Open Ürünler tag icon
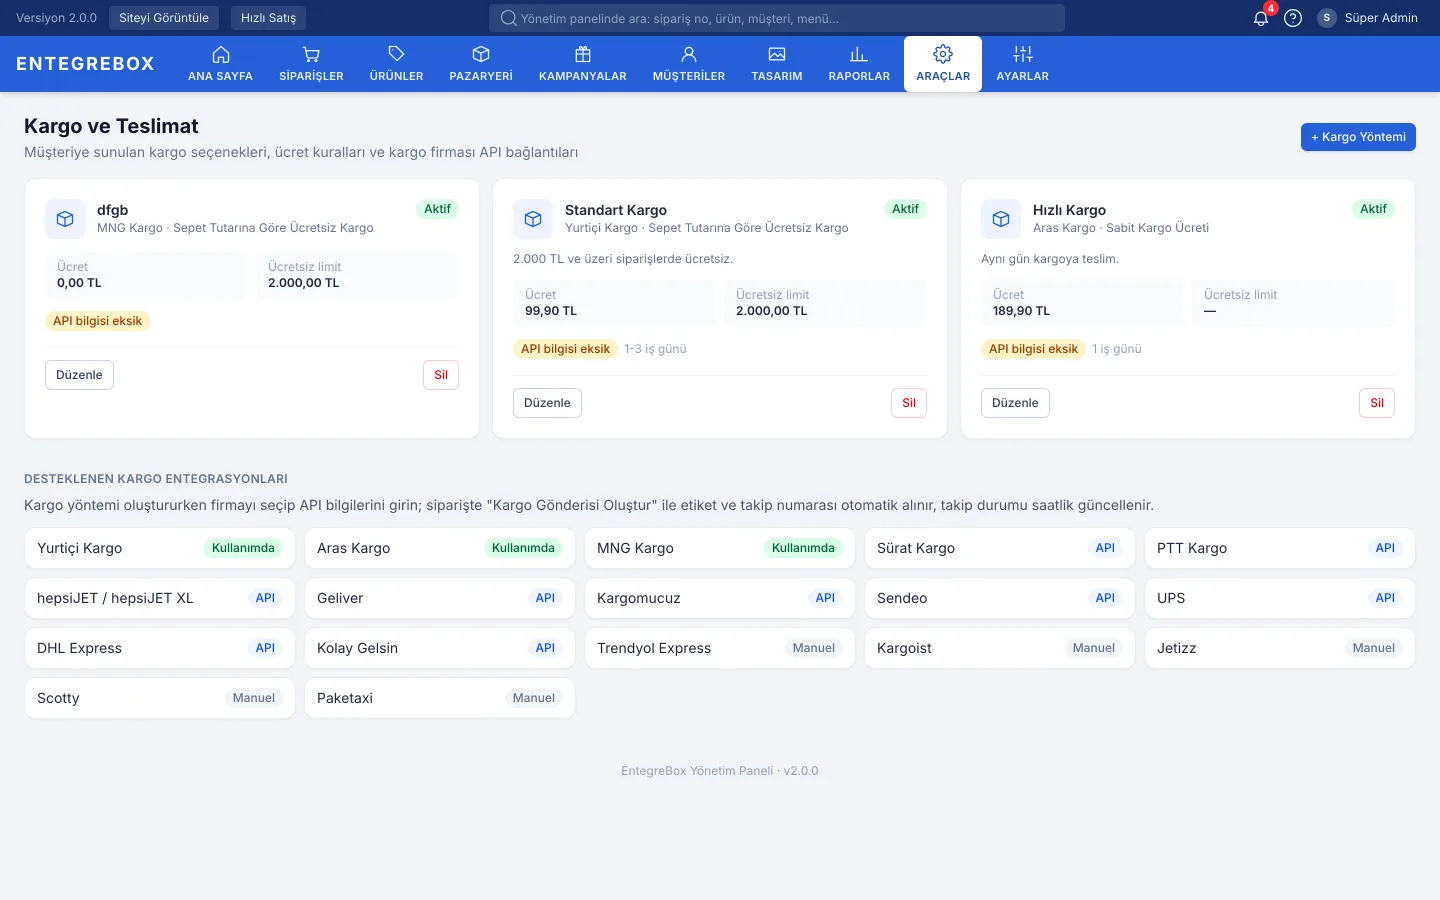The height and width of the screenshot is (900, 1440). 396,54
